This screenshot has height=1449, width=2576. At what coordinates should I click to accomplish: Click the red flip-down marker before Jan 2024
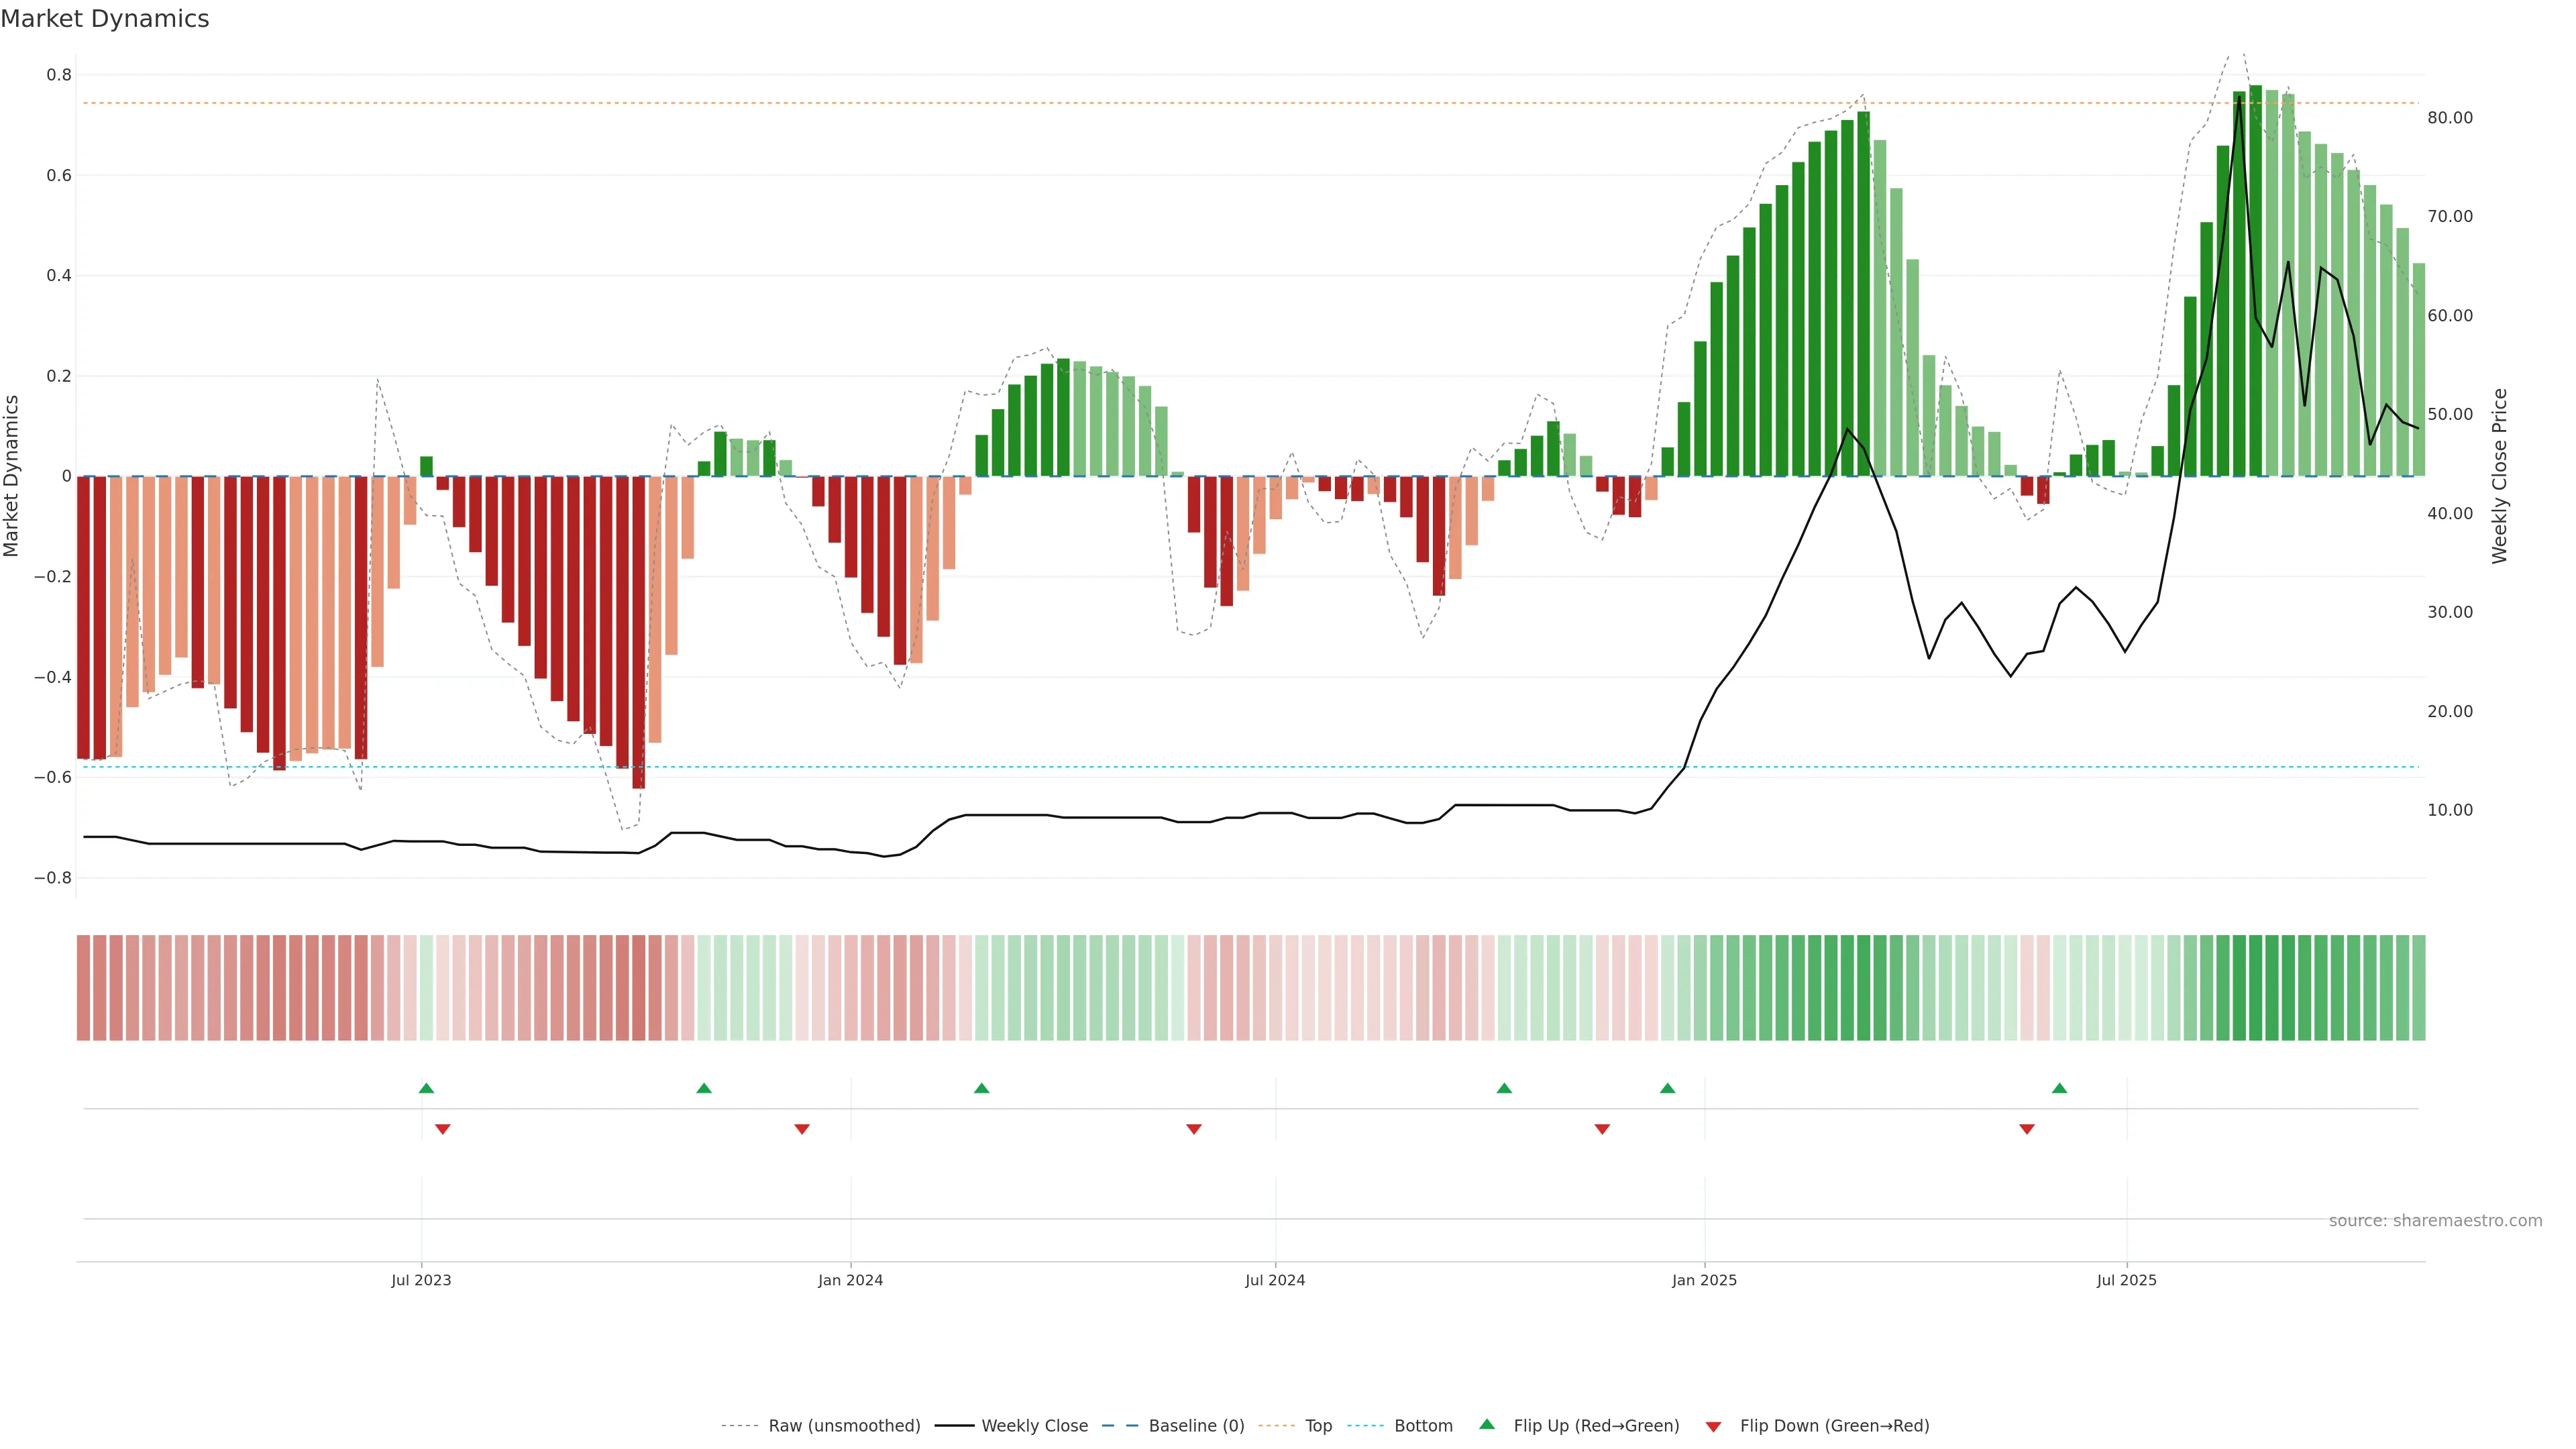click(802, 1129)
